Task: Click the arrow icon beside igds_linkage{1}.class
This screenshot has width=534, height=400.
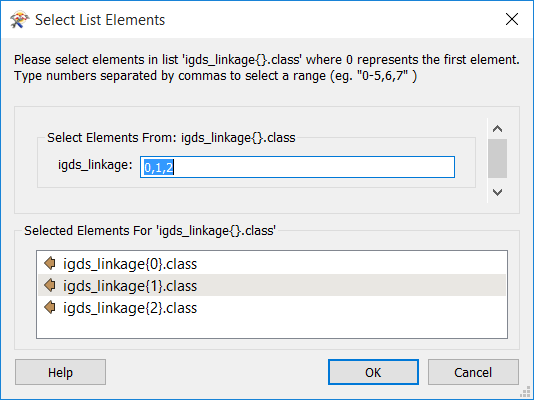Action: 50,285
